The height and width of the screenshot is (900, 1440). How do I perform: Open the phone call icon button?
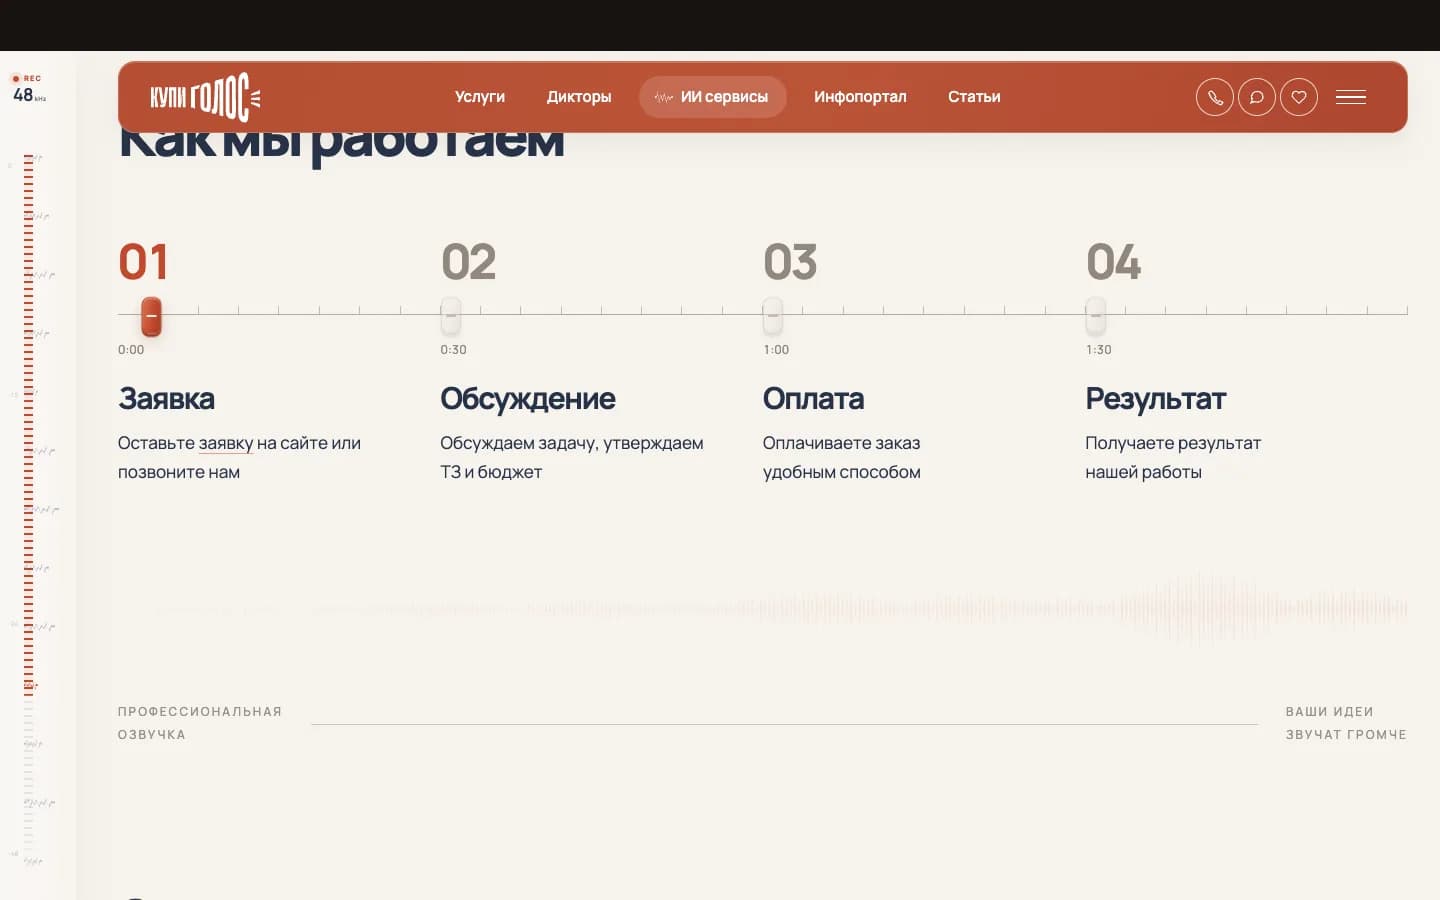click(1215, 97)
